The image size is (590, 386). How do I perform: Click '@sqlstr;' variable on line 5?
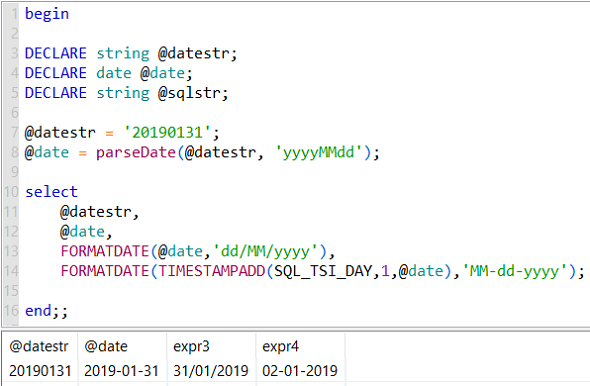[x=193, y=93]
